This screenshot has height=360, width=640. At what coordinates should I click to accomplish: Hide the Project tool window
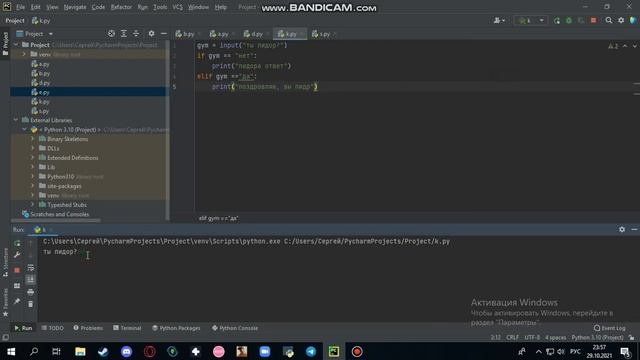point(164,34)
